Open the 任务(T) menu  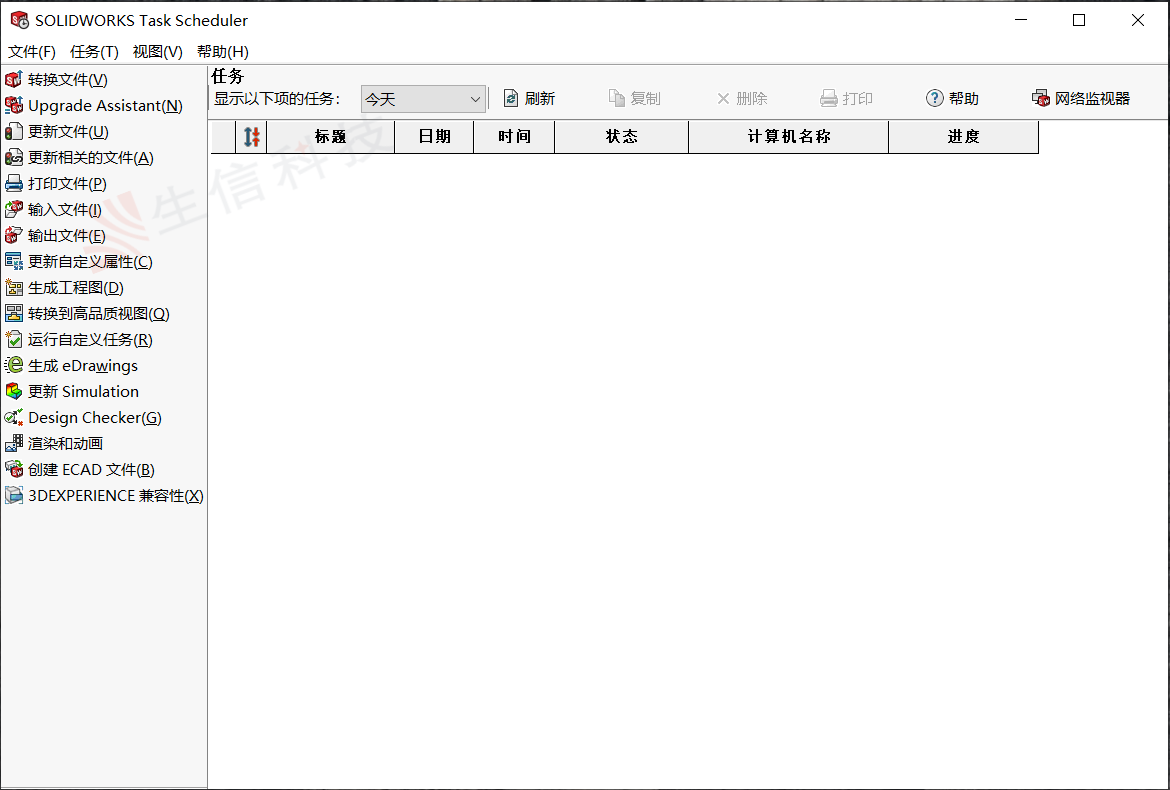click(94, 51)
